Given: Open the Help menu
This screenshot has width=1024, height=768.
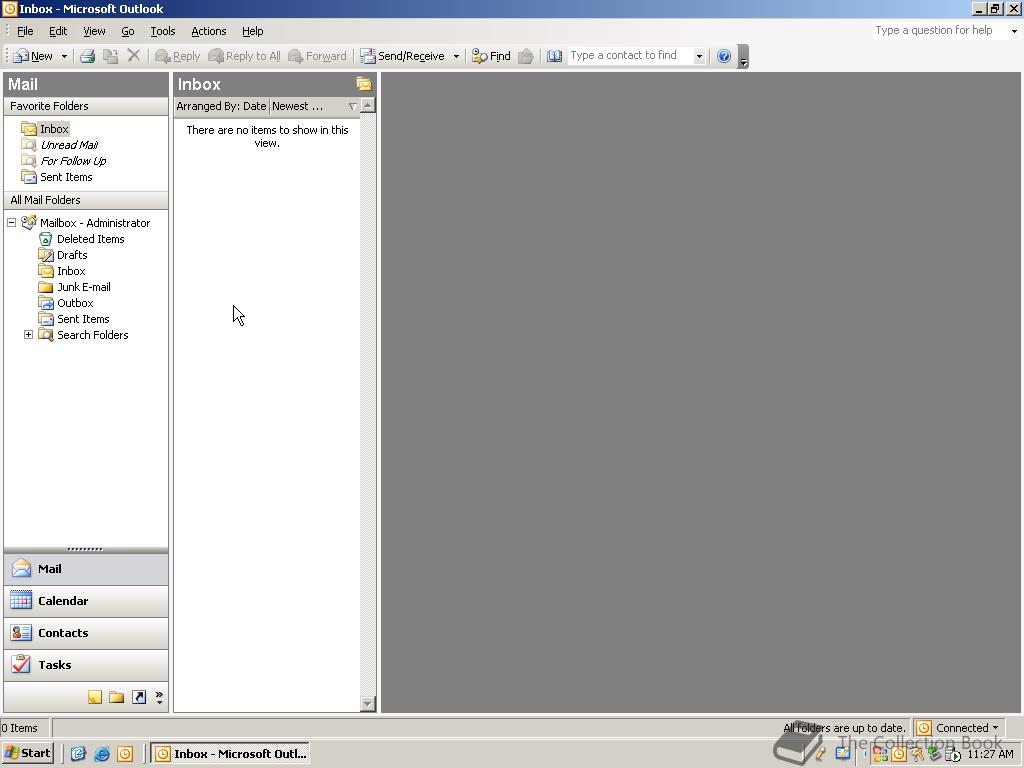Looking at the screenshot, I should [x=252, y=31].
